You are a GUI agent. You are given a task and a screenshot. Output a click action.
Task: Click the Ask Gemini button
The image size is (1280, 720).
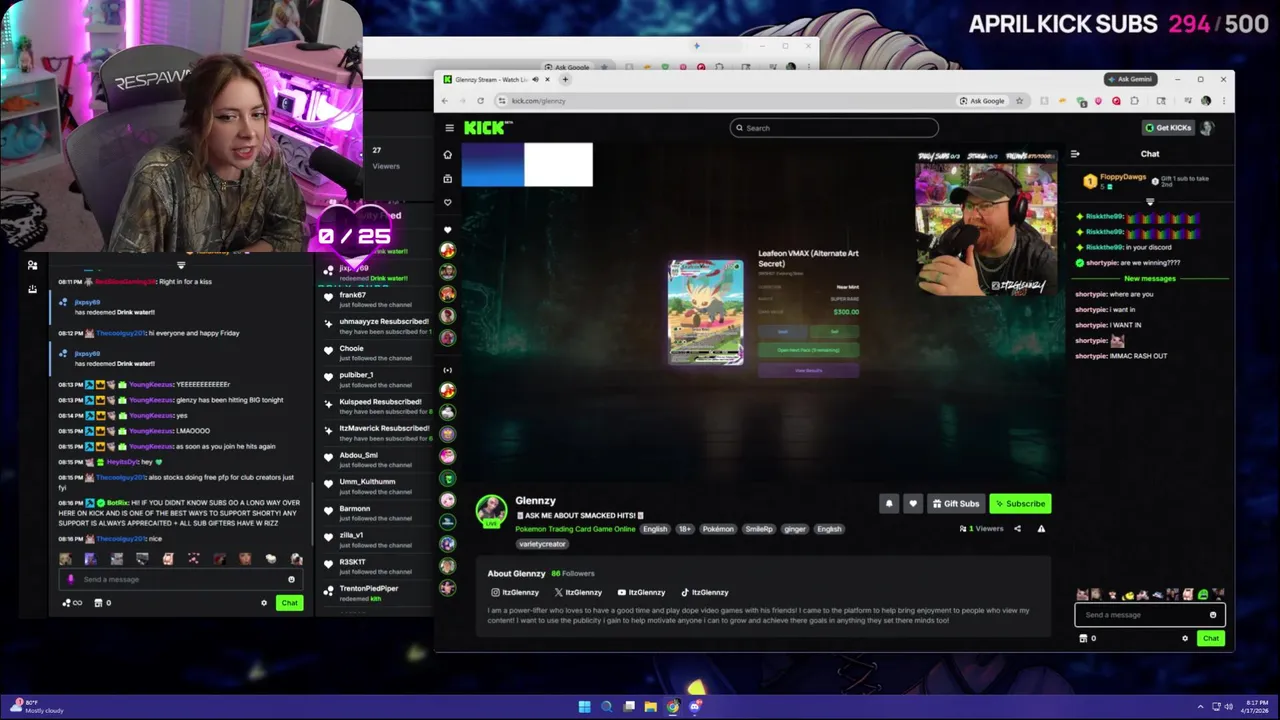(1130, 79)
